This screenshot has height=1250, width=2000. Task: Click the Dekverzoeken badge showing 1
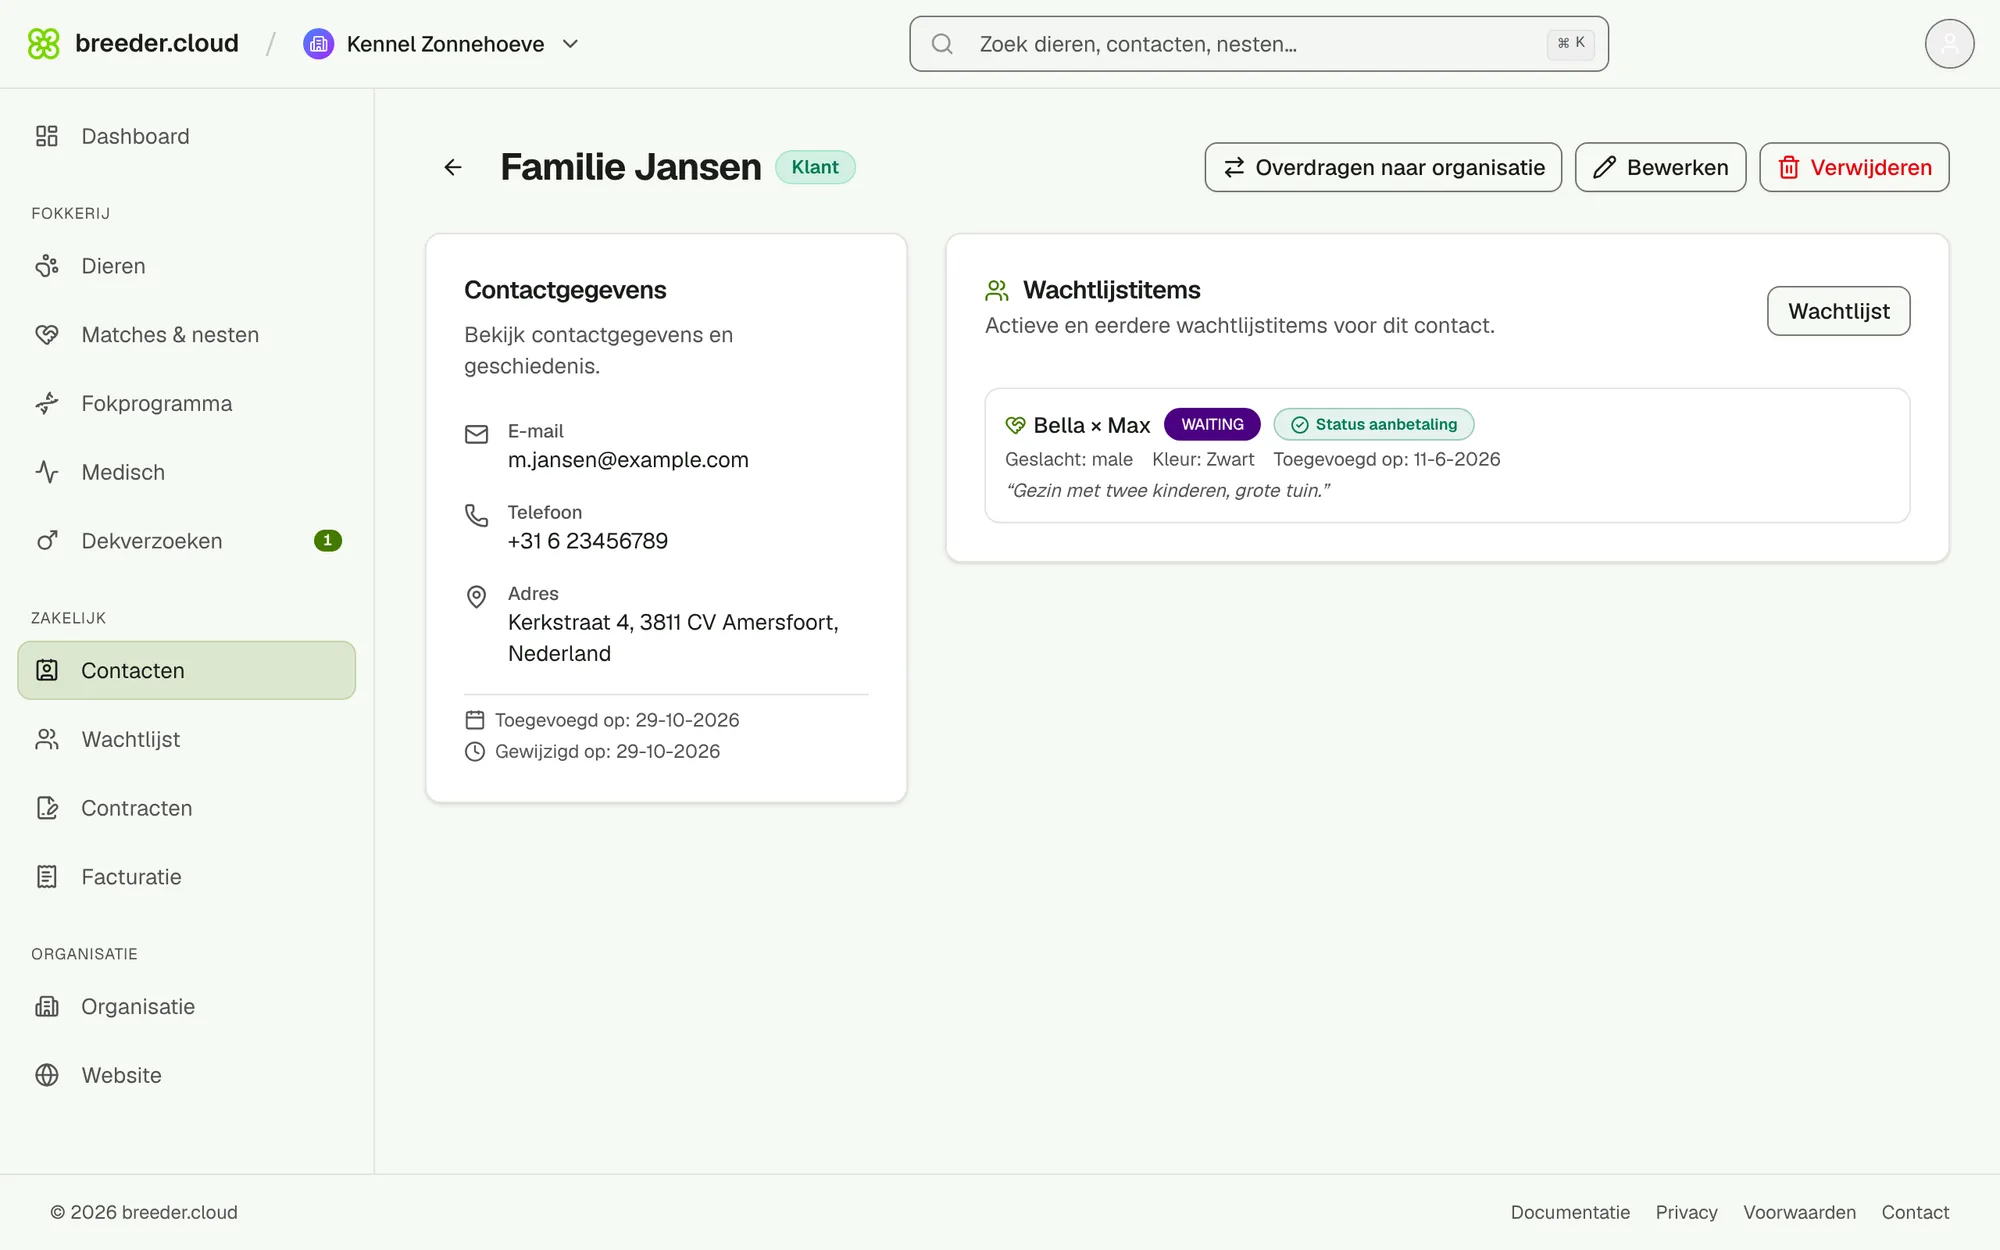pos(328,541)
